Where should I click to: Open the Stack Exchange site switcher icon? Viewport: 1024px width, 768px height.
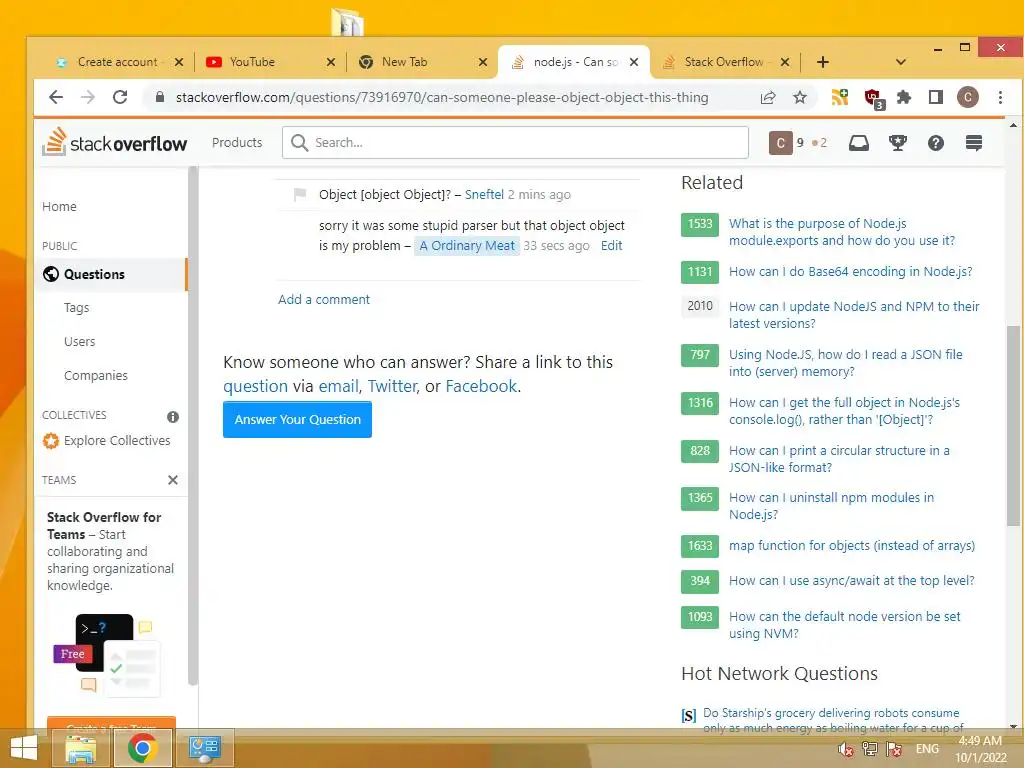point(974,143)
